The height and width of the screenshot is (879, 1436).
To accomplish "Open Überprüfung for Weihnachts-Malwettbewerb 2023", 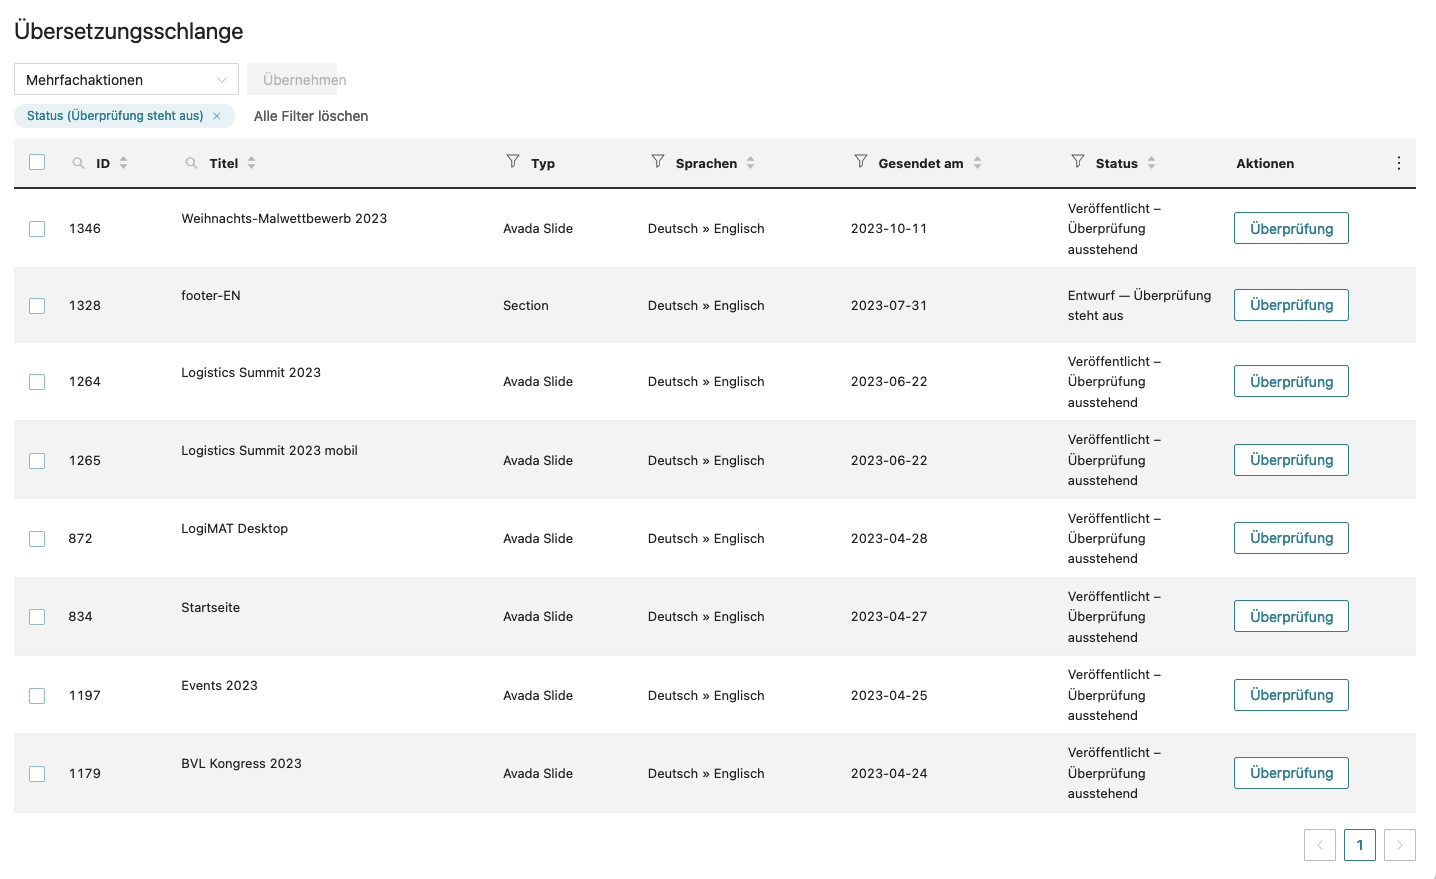I will [1291, 228].
